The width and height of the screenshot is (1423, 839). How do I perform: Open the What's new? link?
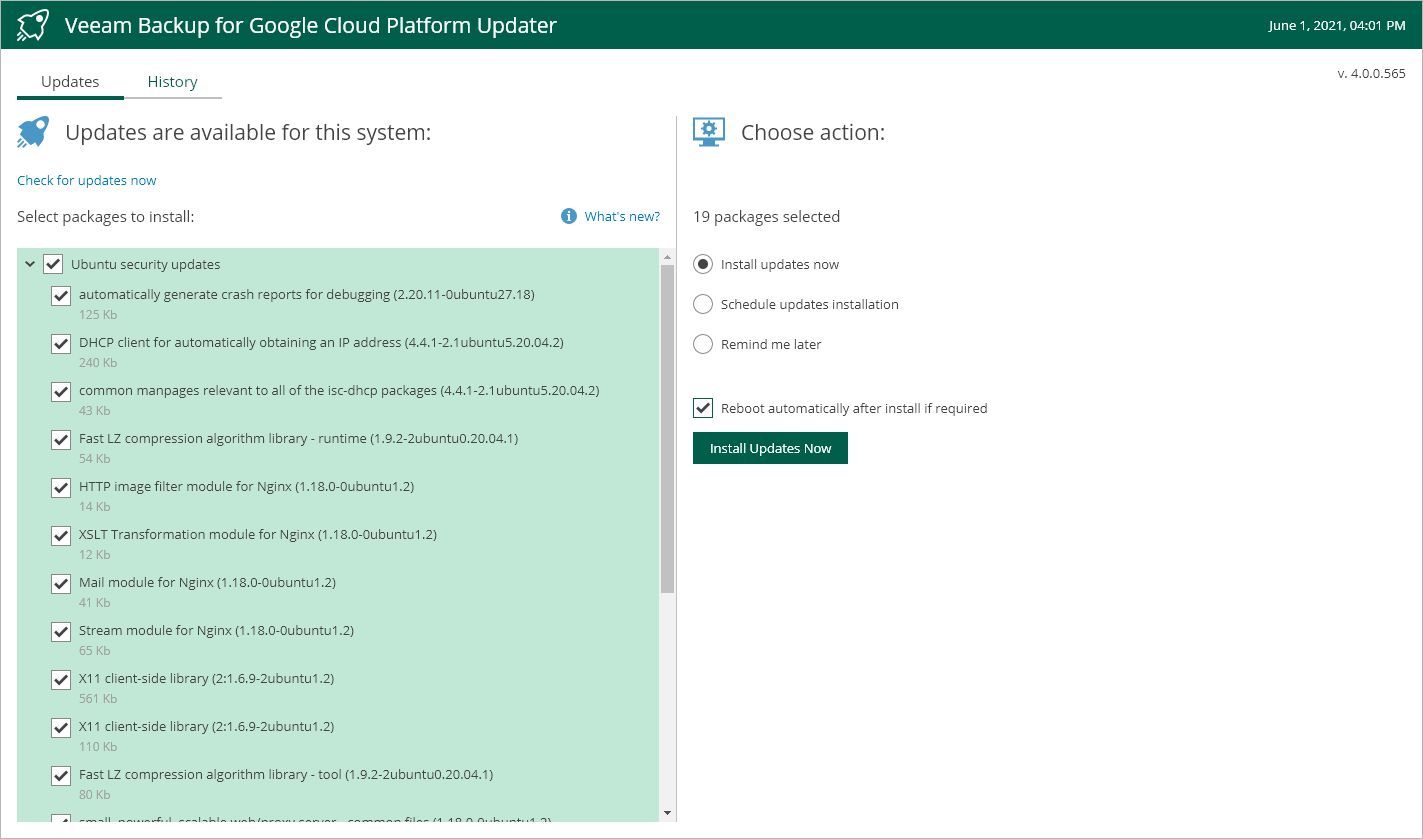pyautogui.click(x=622, y=216)
